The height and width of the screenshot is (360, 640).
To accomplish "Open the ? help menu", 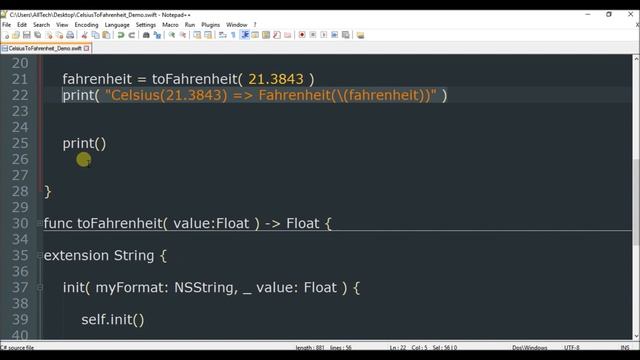I will pyautogui.click(x=255, y=25).
